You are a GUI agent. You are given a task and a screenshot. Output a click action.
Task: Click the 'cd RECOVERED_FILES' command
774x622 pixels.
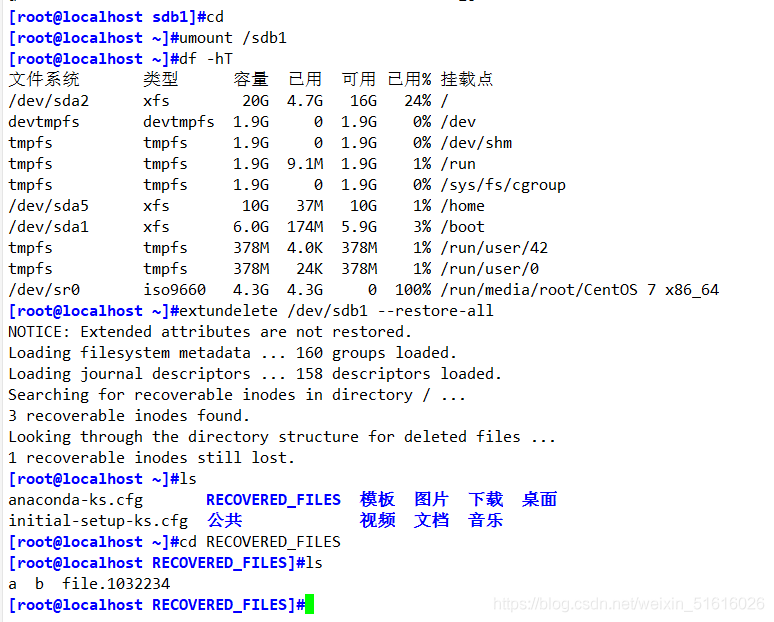260,542
